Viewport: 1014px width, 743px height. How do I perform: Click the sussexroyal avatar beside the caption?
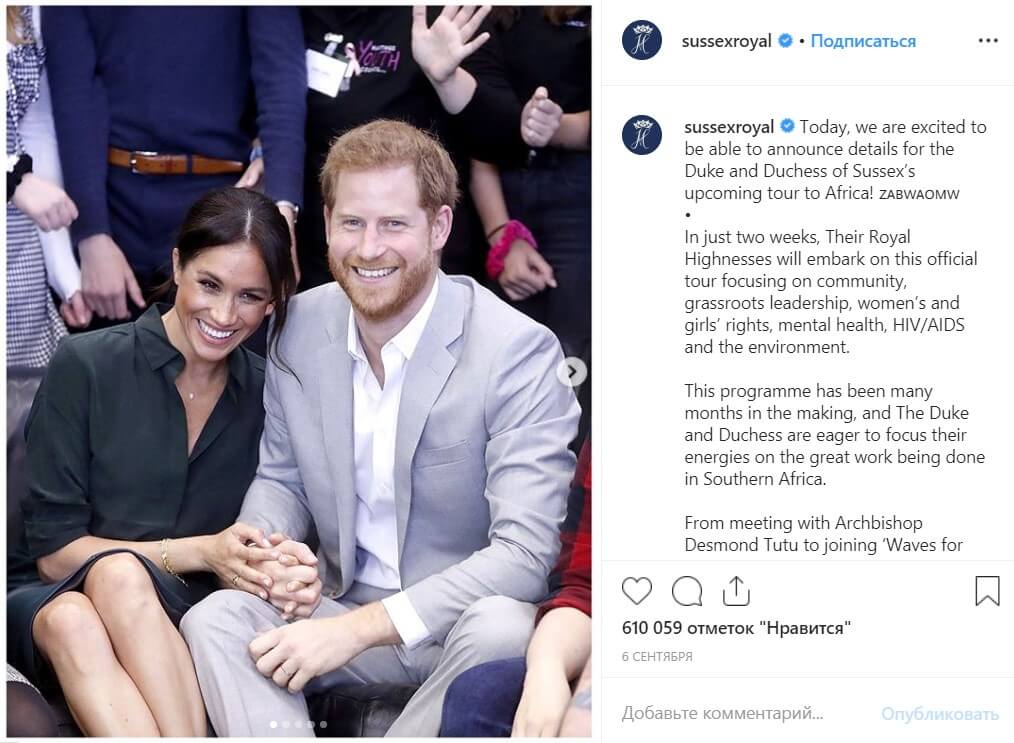(x=642, y=135)
